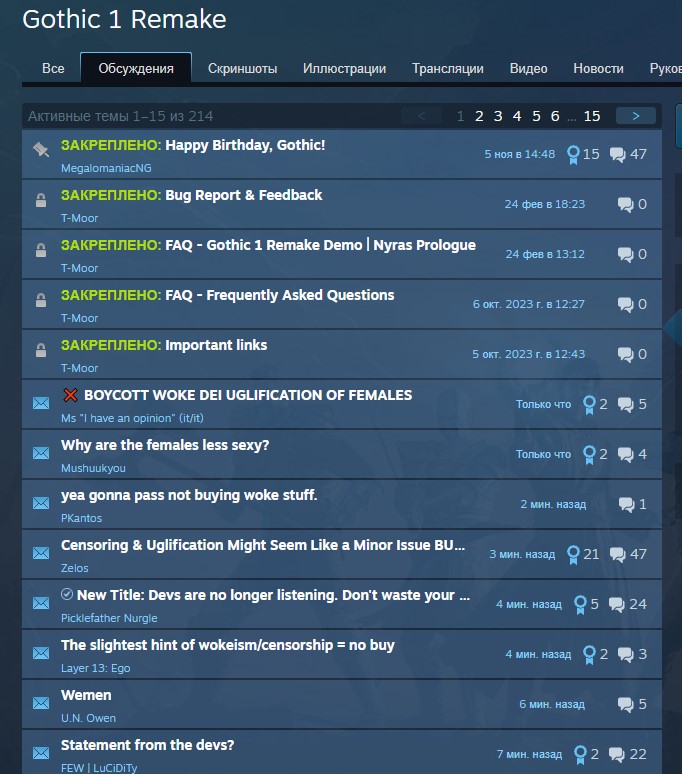Click the previous page arrow button
The width and height of the screenshot is (682, 774).
coord(421,116)
